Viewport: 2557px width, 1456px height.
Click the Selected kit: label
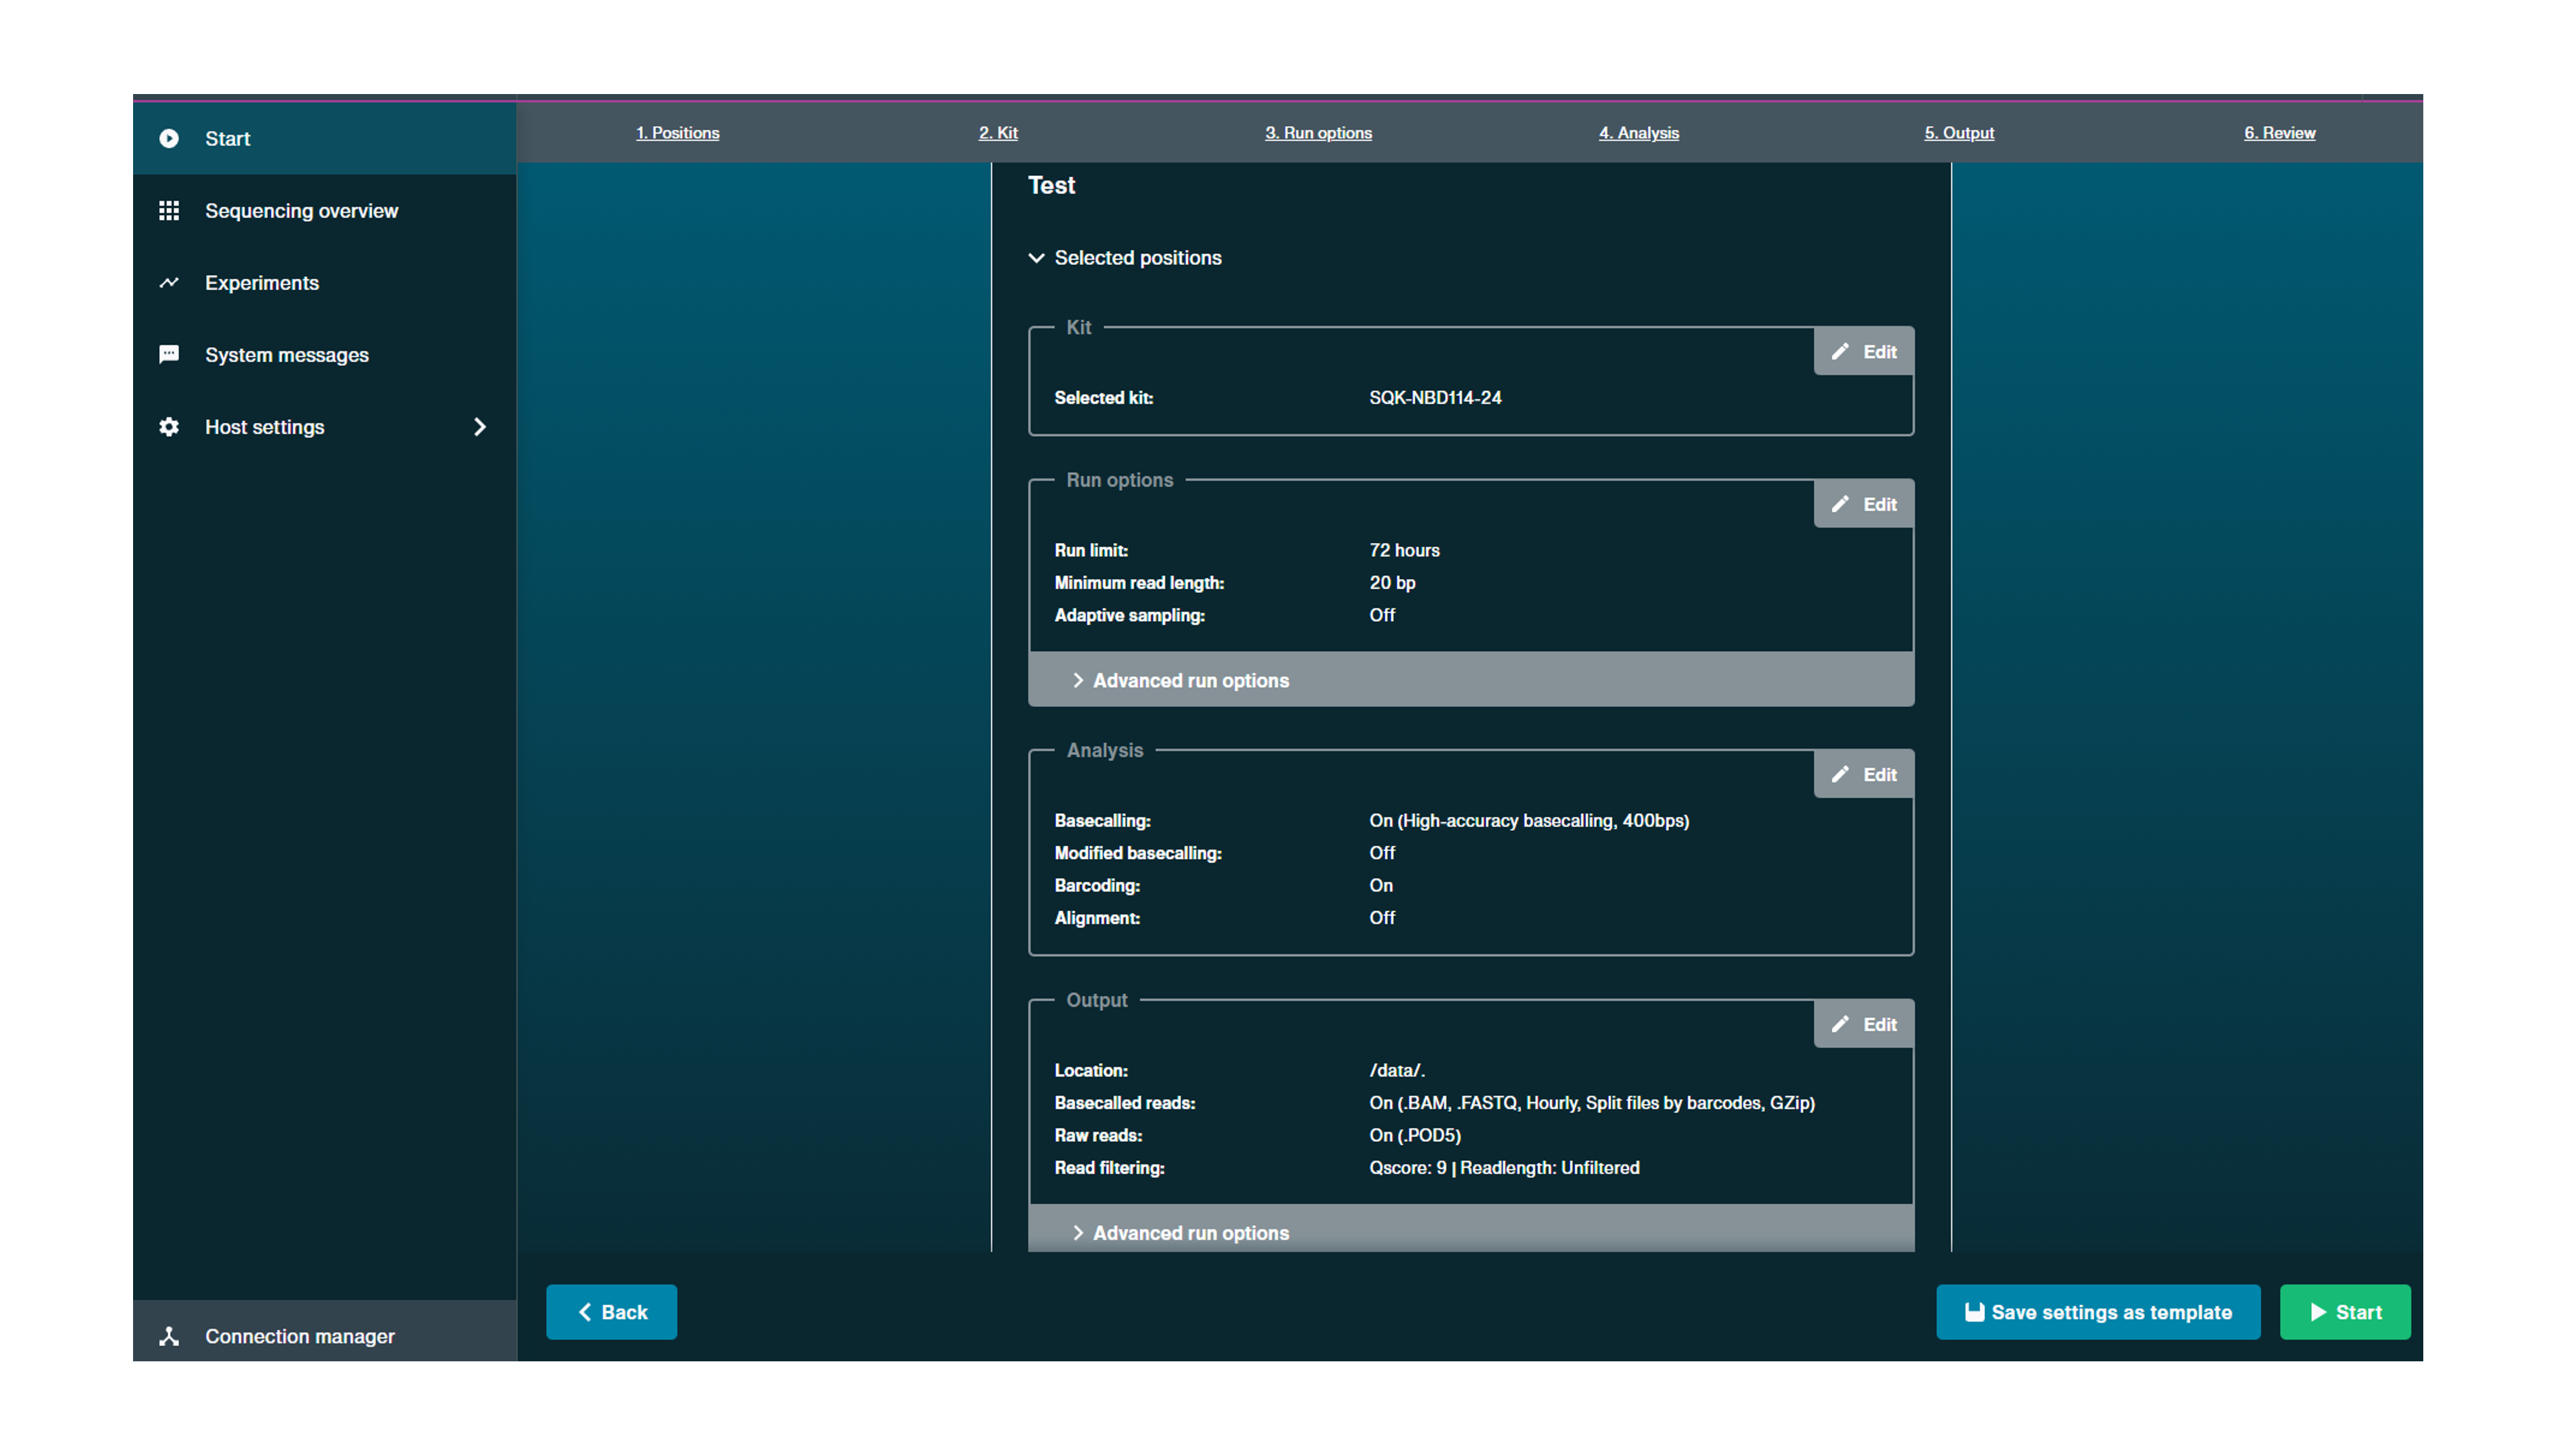pos(1104,398)
